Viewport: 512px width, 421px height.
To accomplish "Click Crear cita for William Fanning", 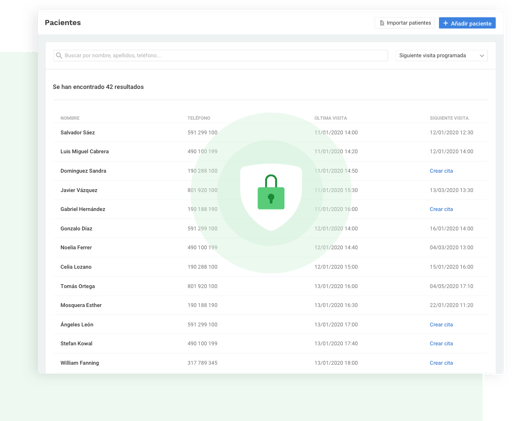I will click(x=441, y=363).
